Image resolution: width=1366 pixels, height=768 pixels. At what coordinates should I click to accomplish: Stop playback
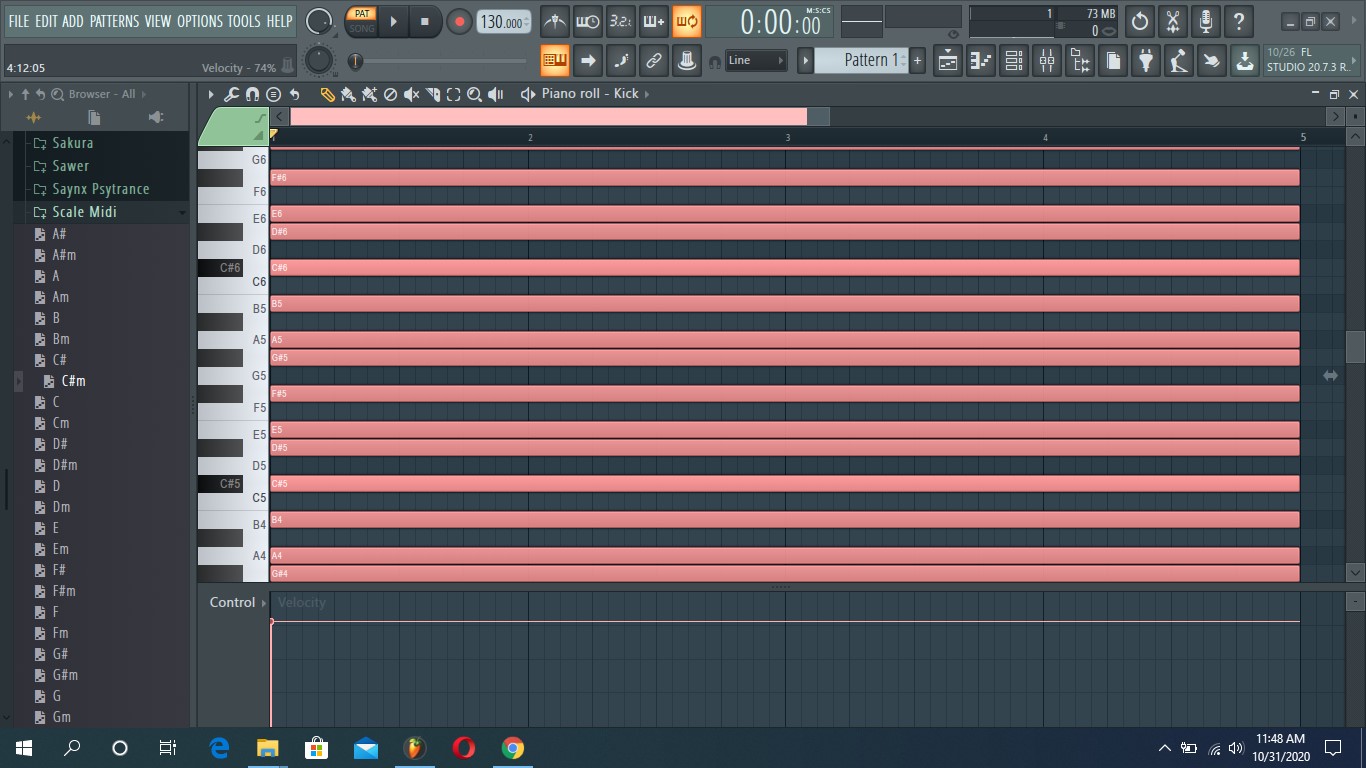(x=425, y=21)
